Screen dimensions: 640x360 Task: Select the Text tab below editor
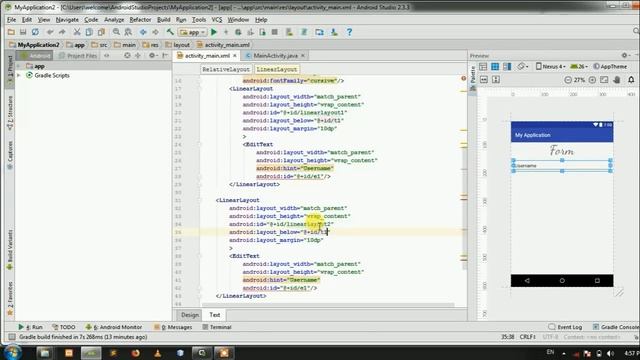pyautogui.click(x=215, y=315)
